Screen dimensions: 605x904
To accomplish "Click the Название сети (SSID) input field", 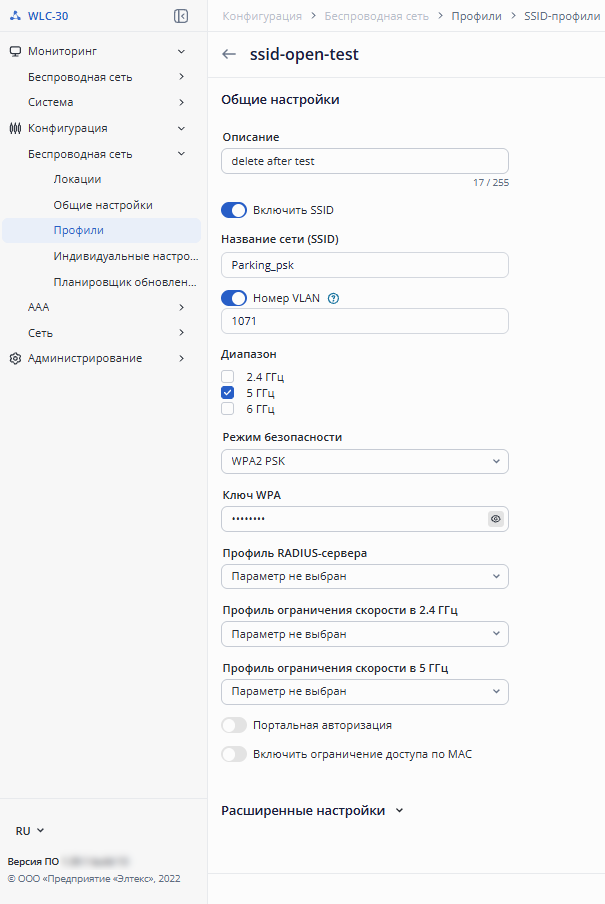I will pos(365,265).
